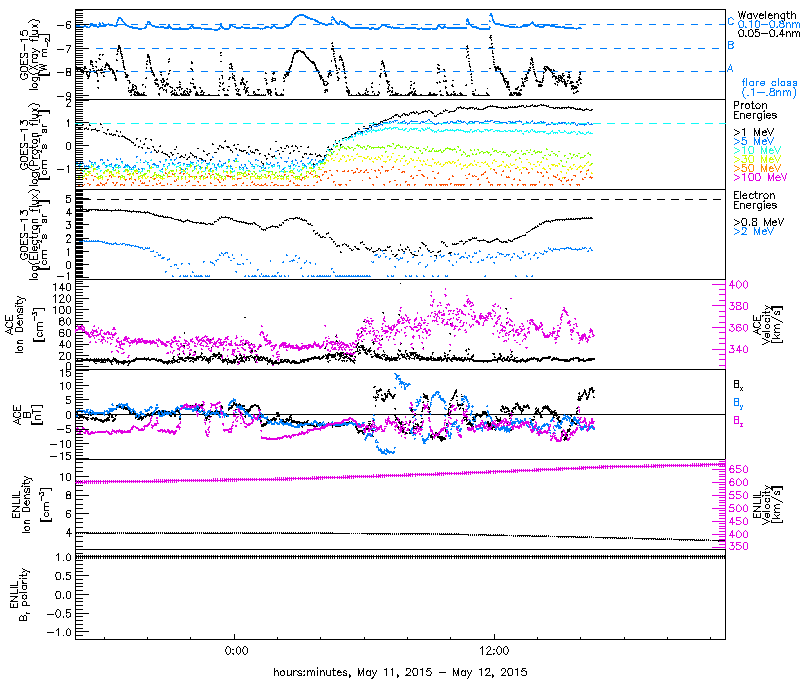Viewport: 800px width, 680px height.
Task: Click the 'ACE Velocity [km/s]' right axis title
Action: 768,324
